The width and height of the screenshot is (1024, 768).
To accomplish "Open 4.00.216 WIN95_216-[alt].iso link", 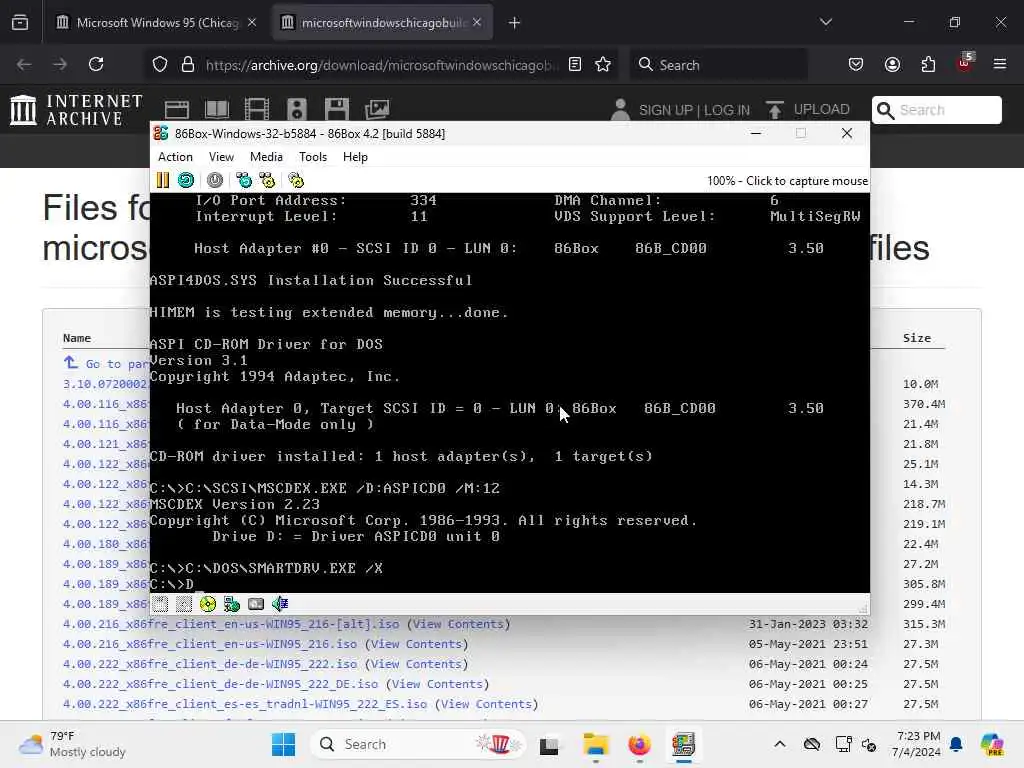I will click(x=231, y=624).
